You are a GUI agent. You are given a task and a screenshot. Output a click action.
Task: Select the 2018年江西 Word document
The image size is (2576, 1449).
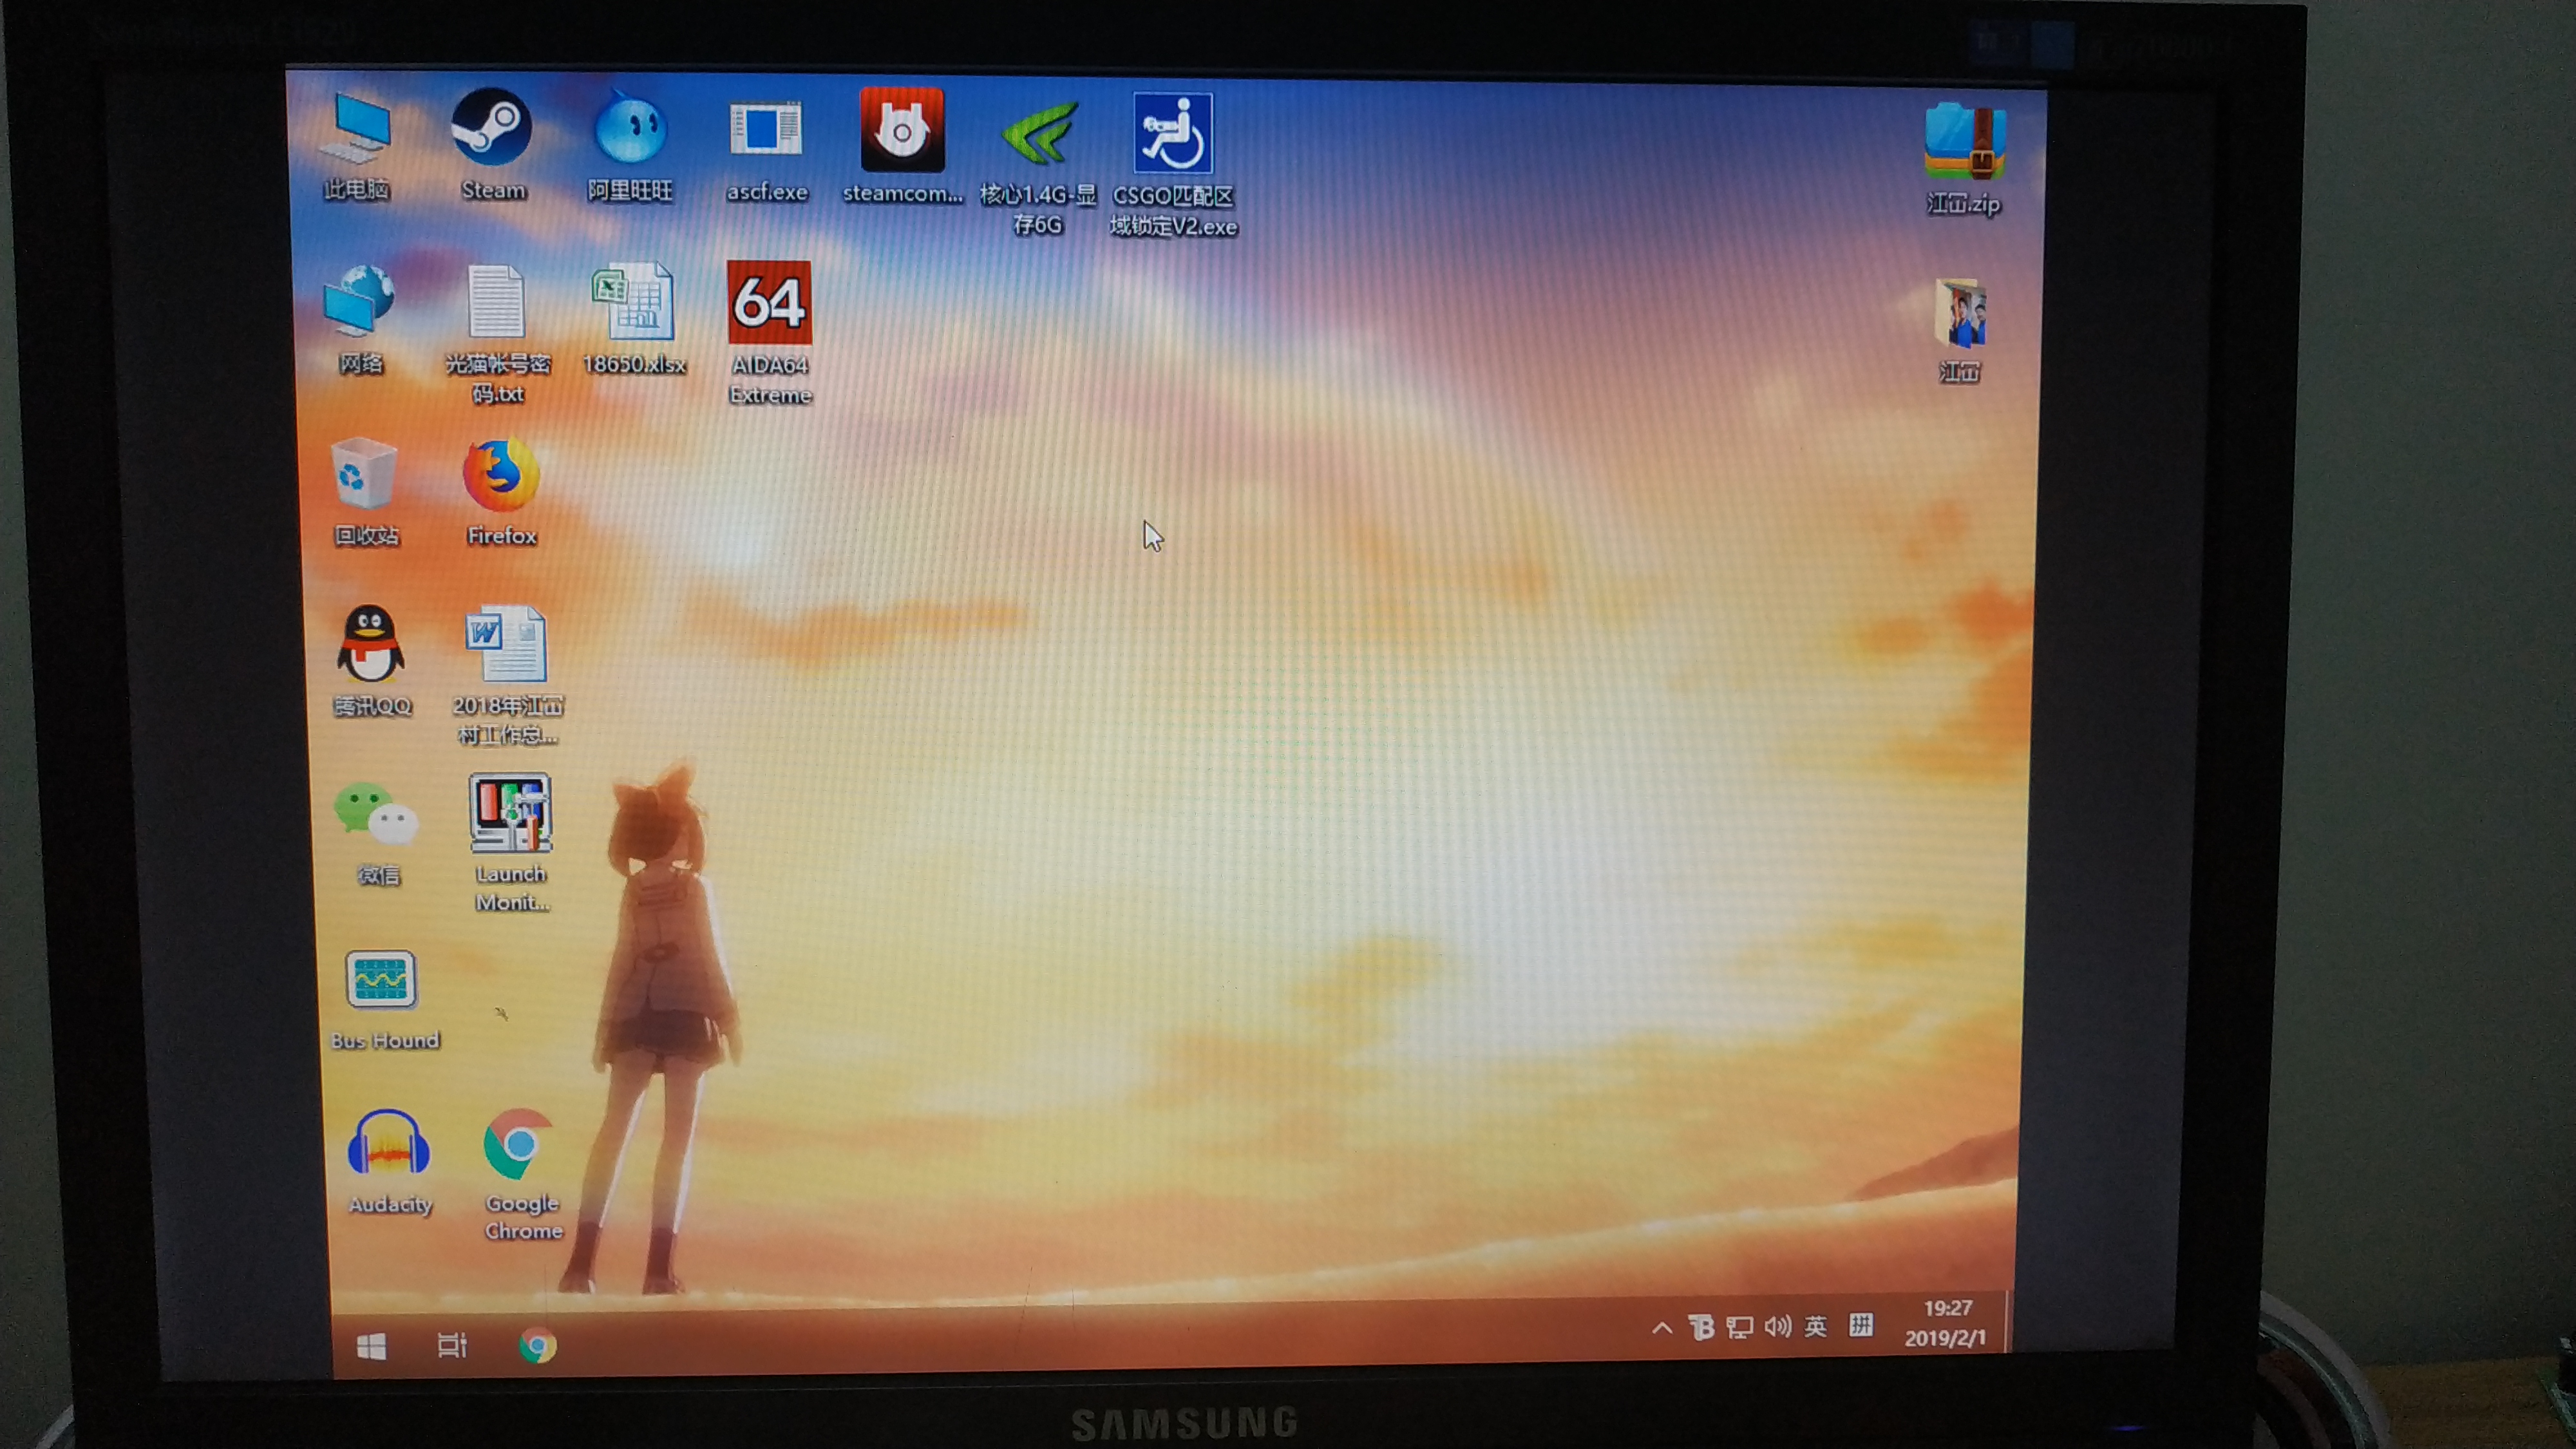pos(508,676)
